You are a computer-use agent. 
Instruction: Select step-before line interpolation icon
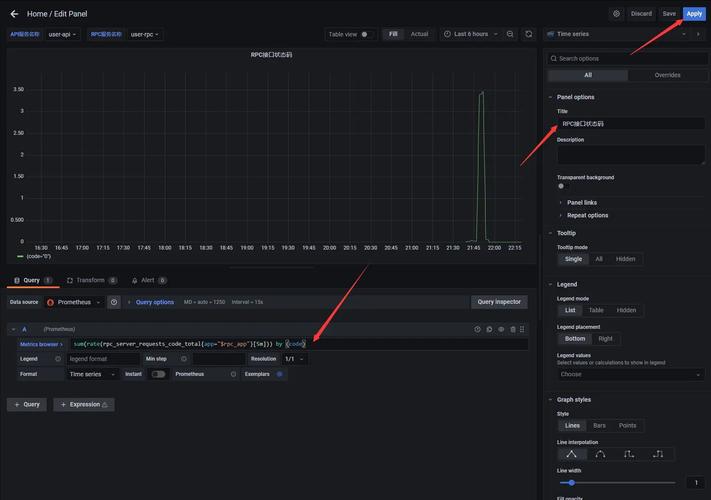[x=629, y=454]
